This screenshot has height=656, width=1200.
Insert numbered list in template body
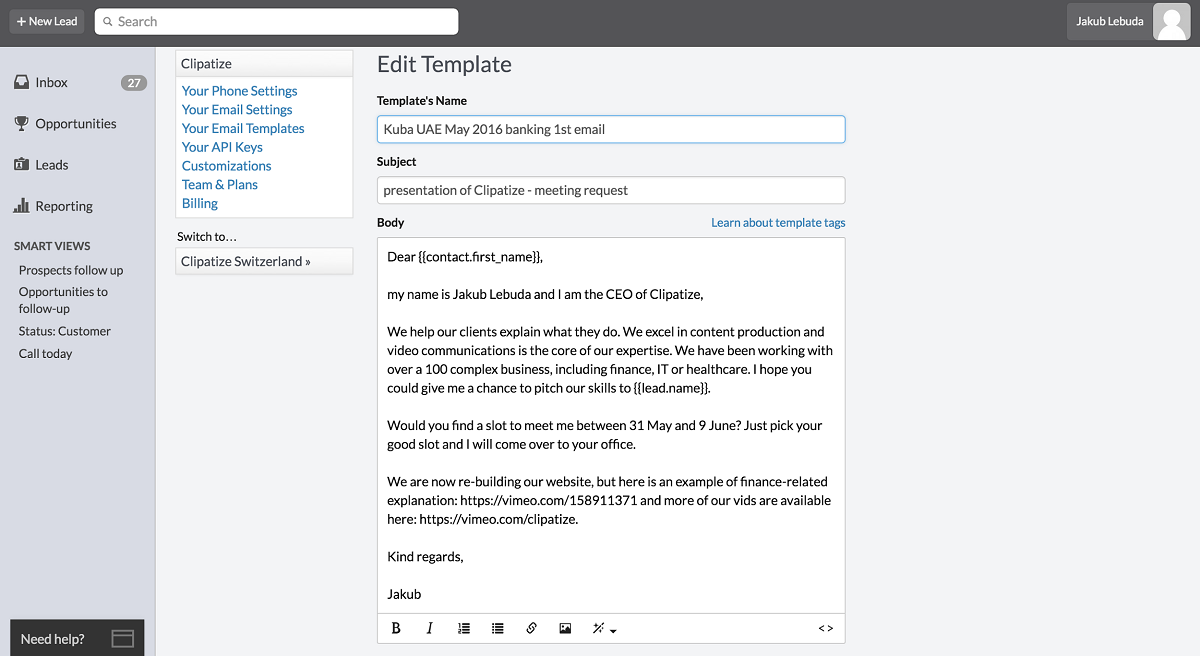(x=464, y=628)
